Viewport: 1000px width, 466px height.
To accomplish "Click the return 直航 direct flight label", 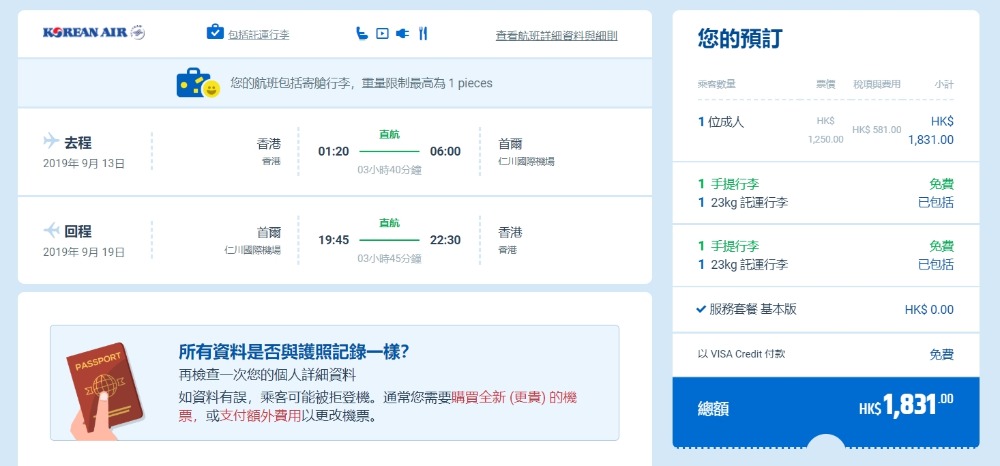I will coord(389,222).
